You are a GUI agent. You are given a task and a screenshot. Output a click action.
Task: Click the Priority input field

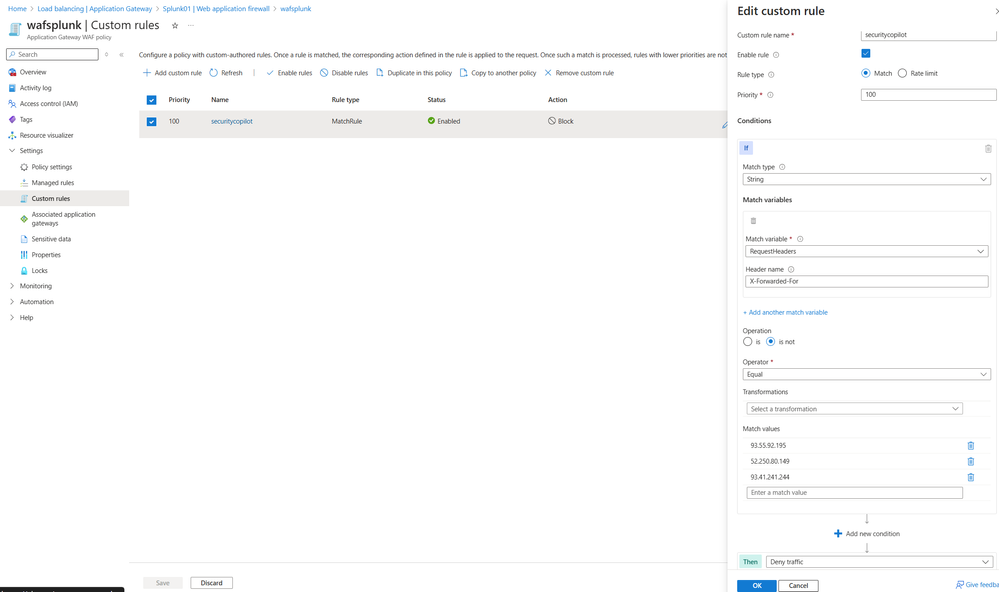point(928,94)
